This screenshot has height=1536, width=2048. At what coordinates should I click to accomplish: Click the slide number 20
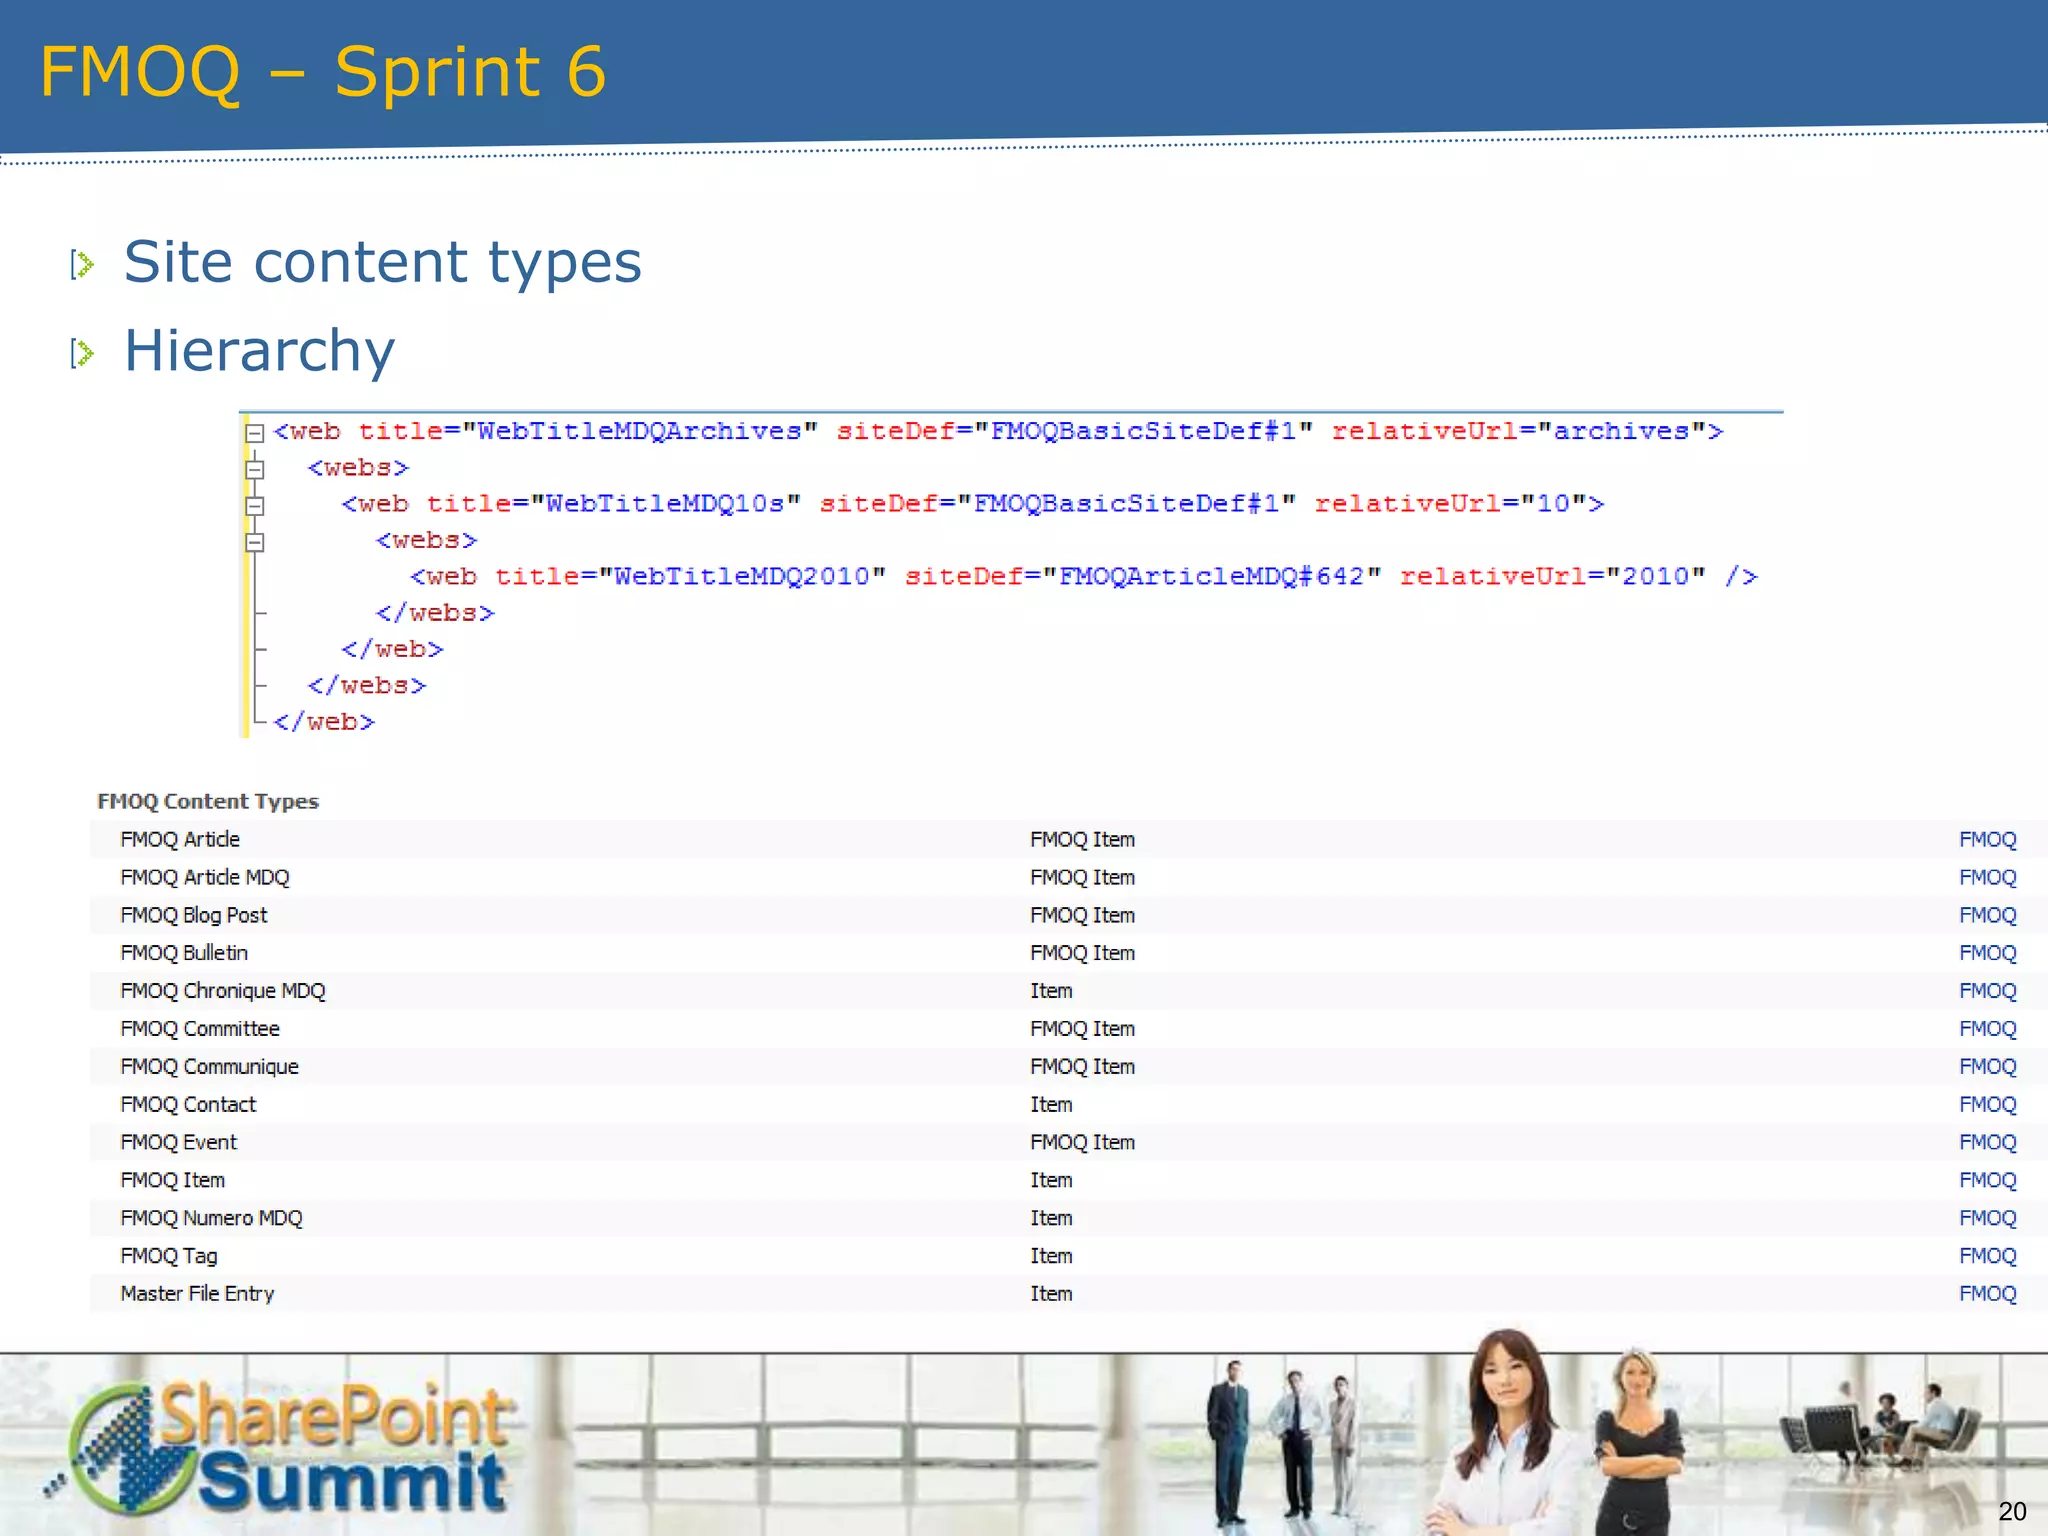coord(2012,1511)
